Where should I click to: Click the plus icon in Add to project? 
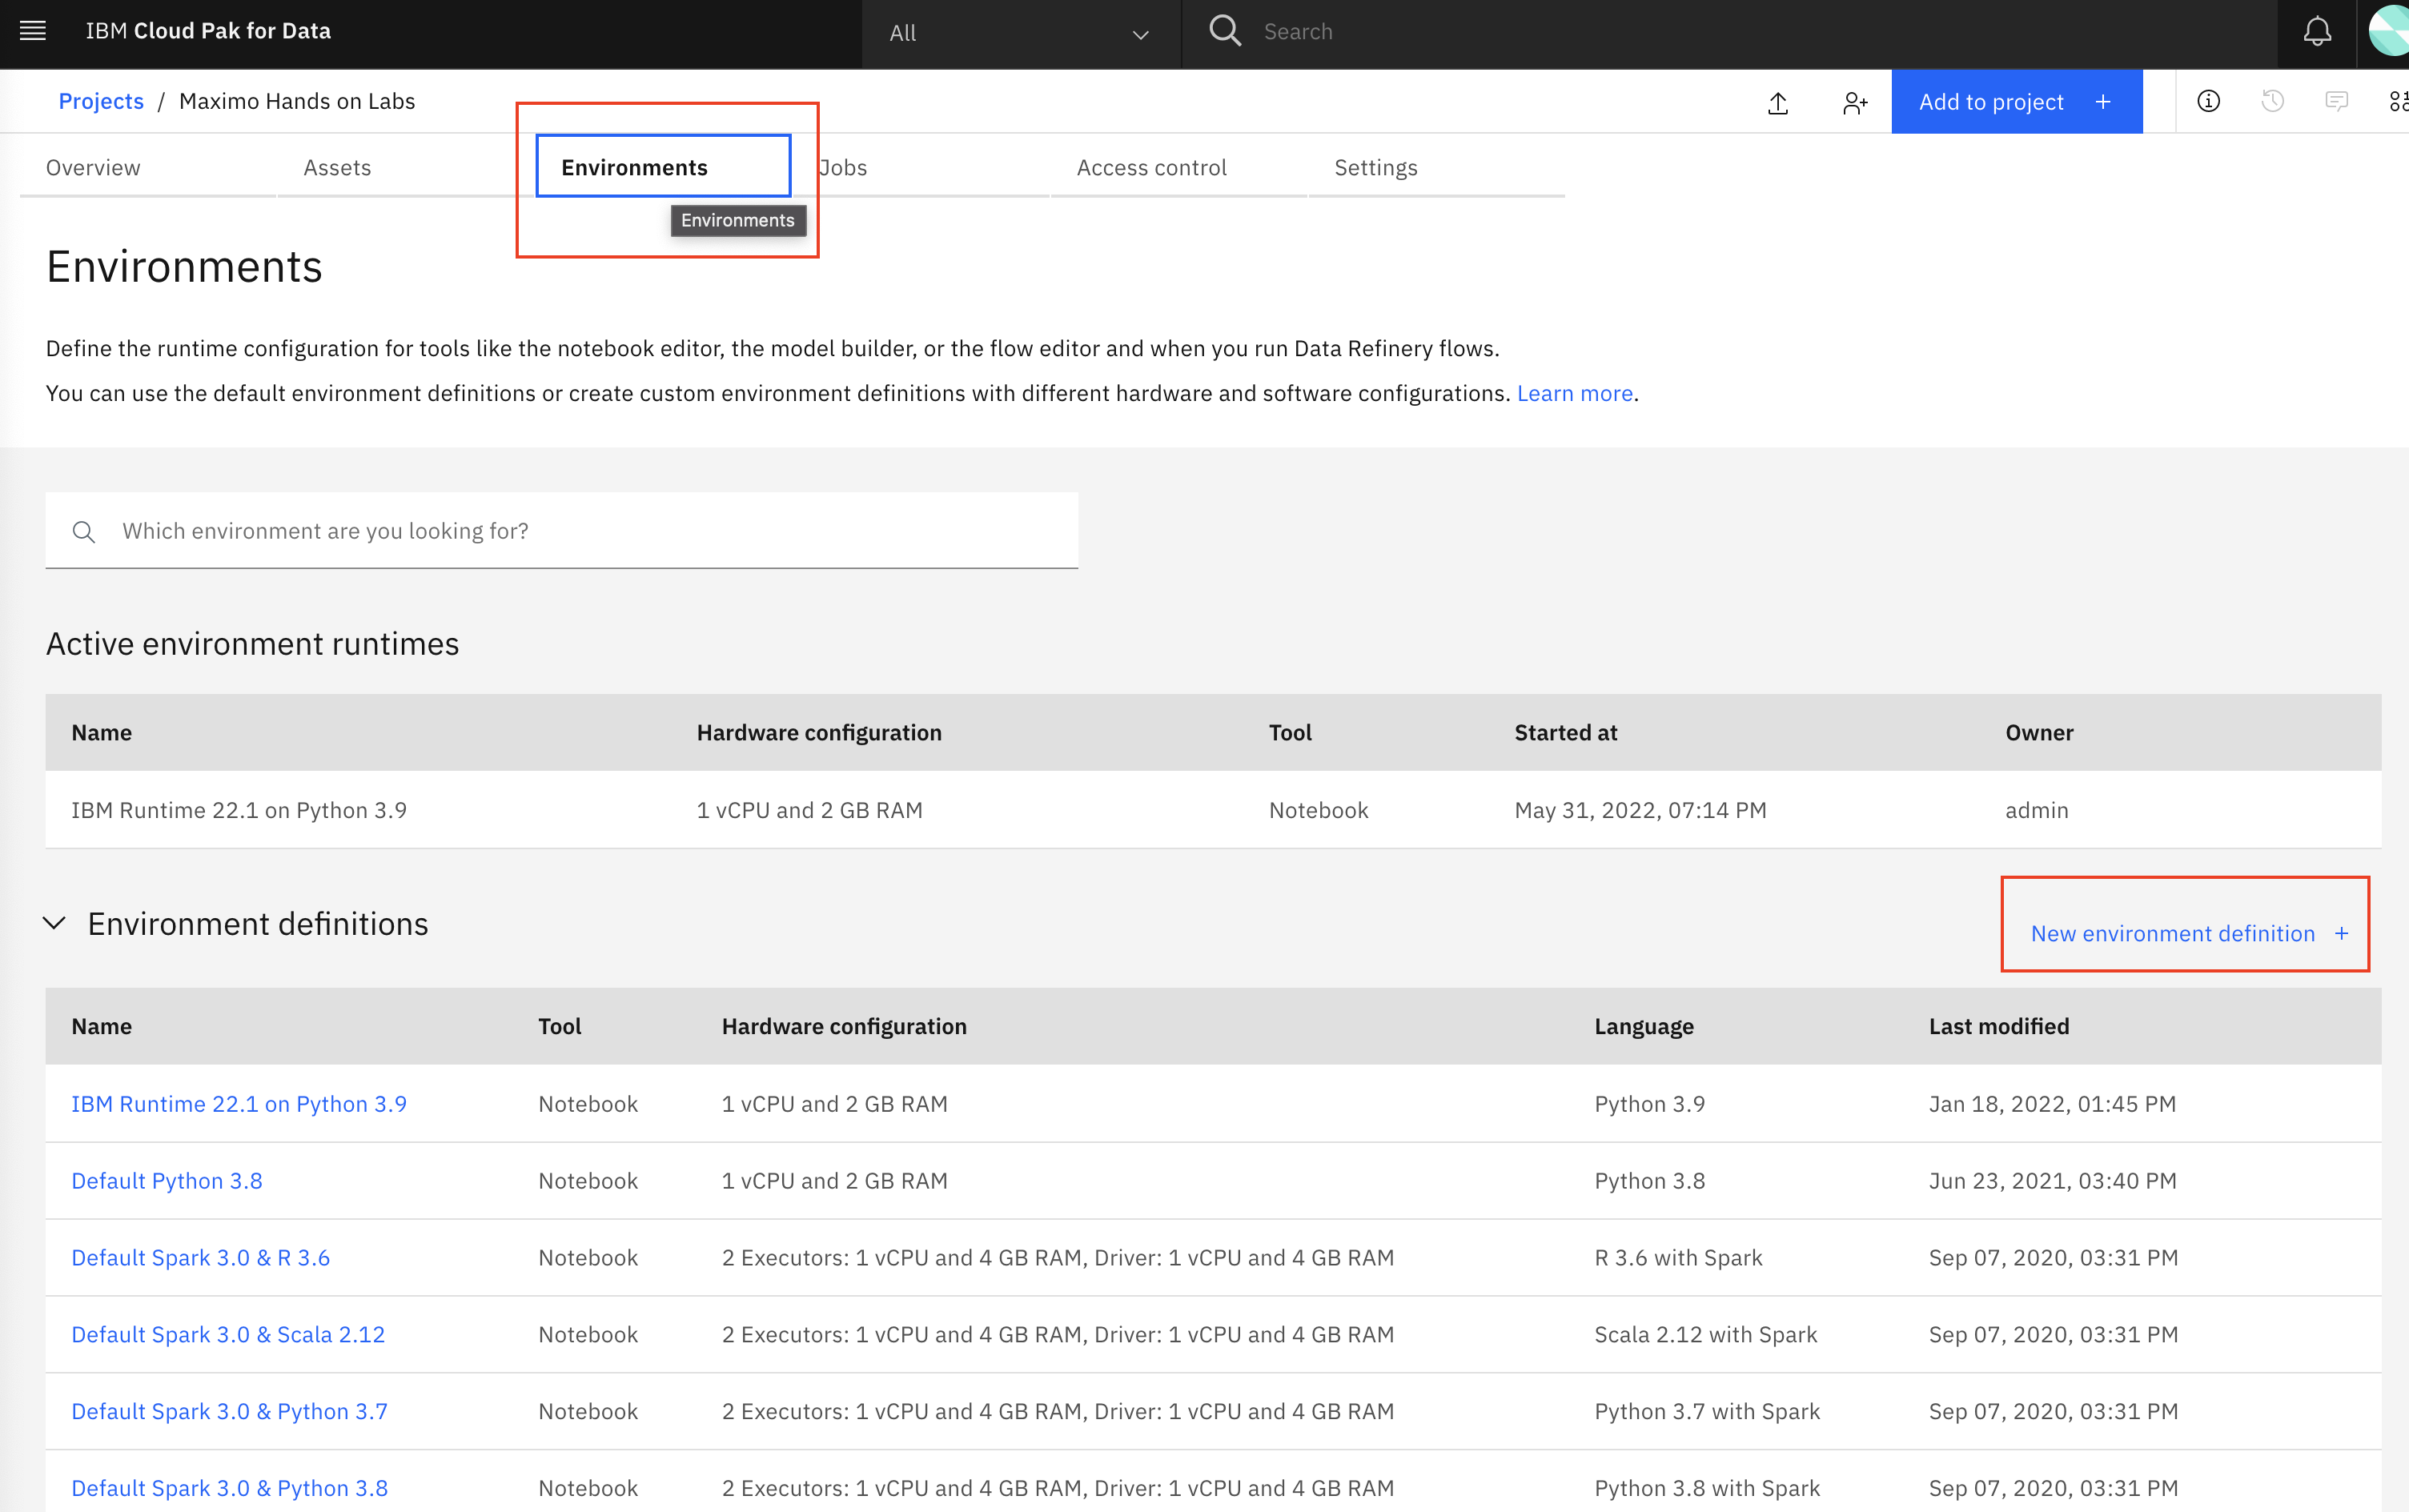(x=2103, y=102)
